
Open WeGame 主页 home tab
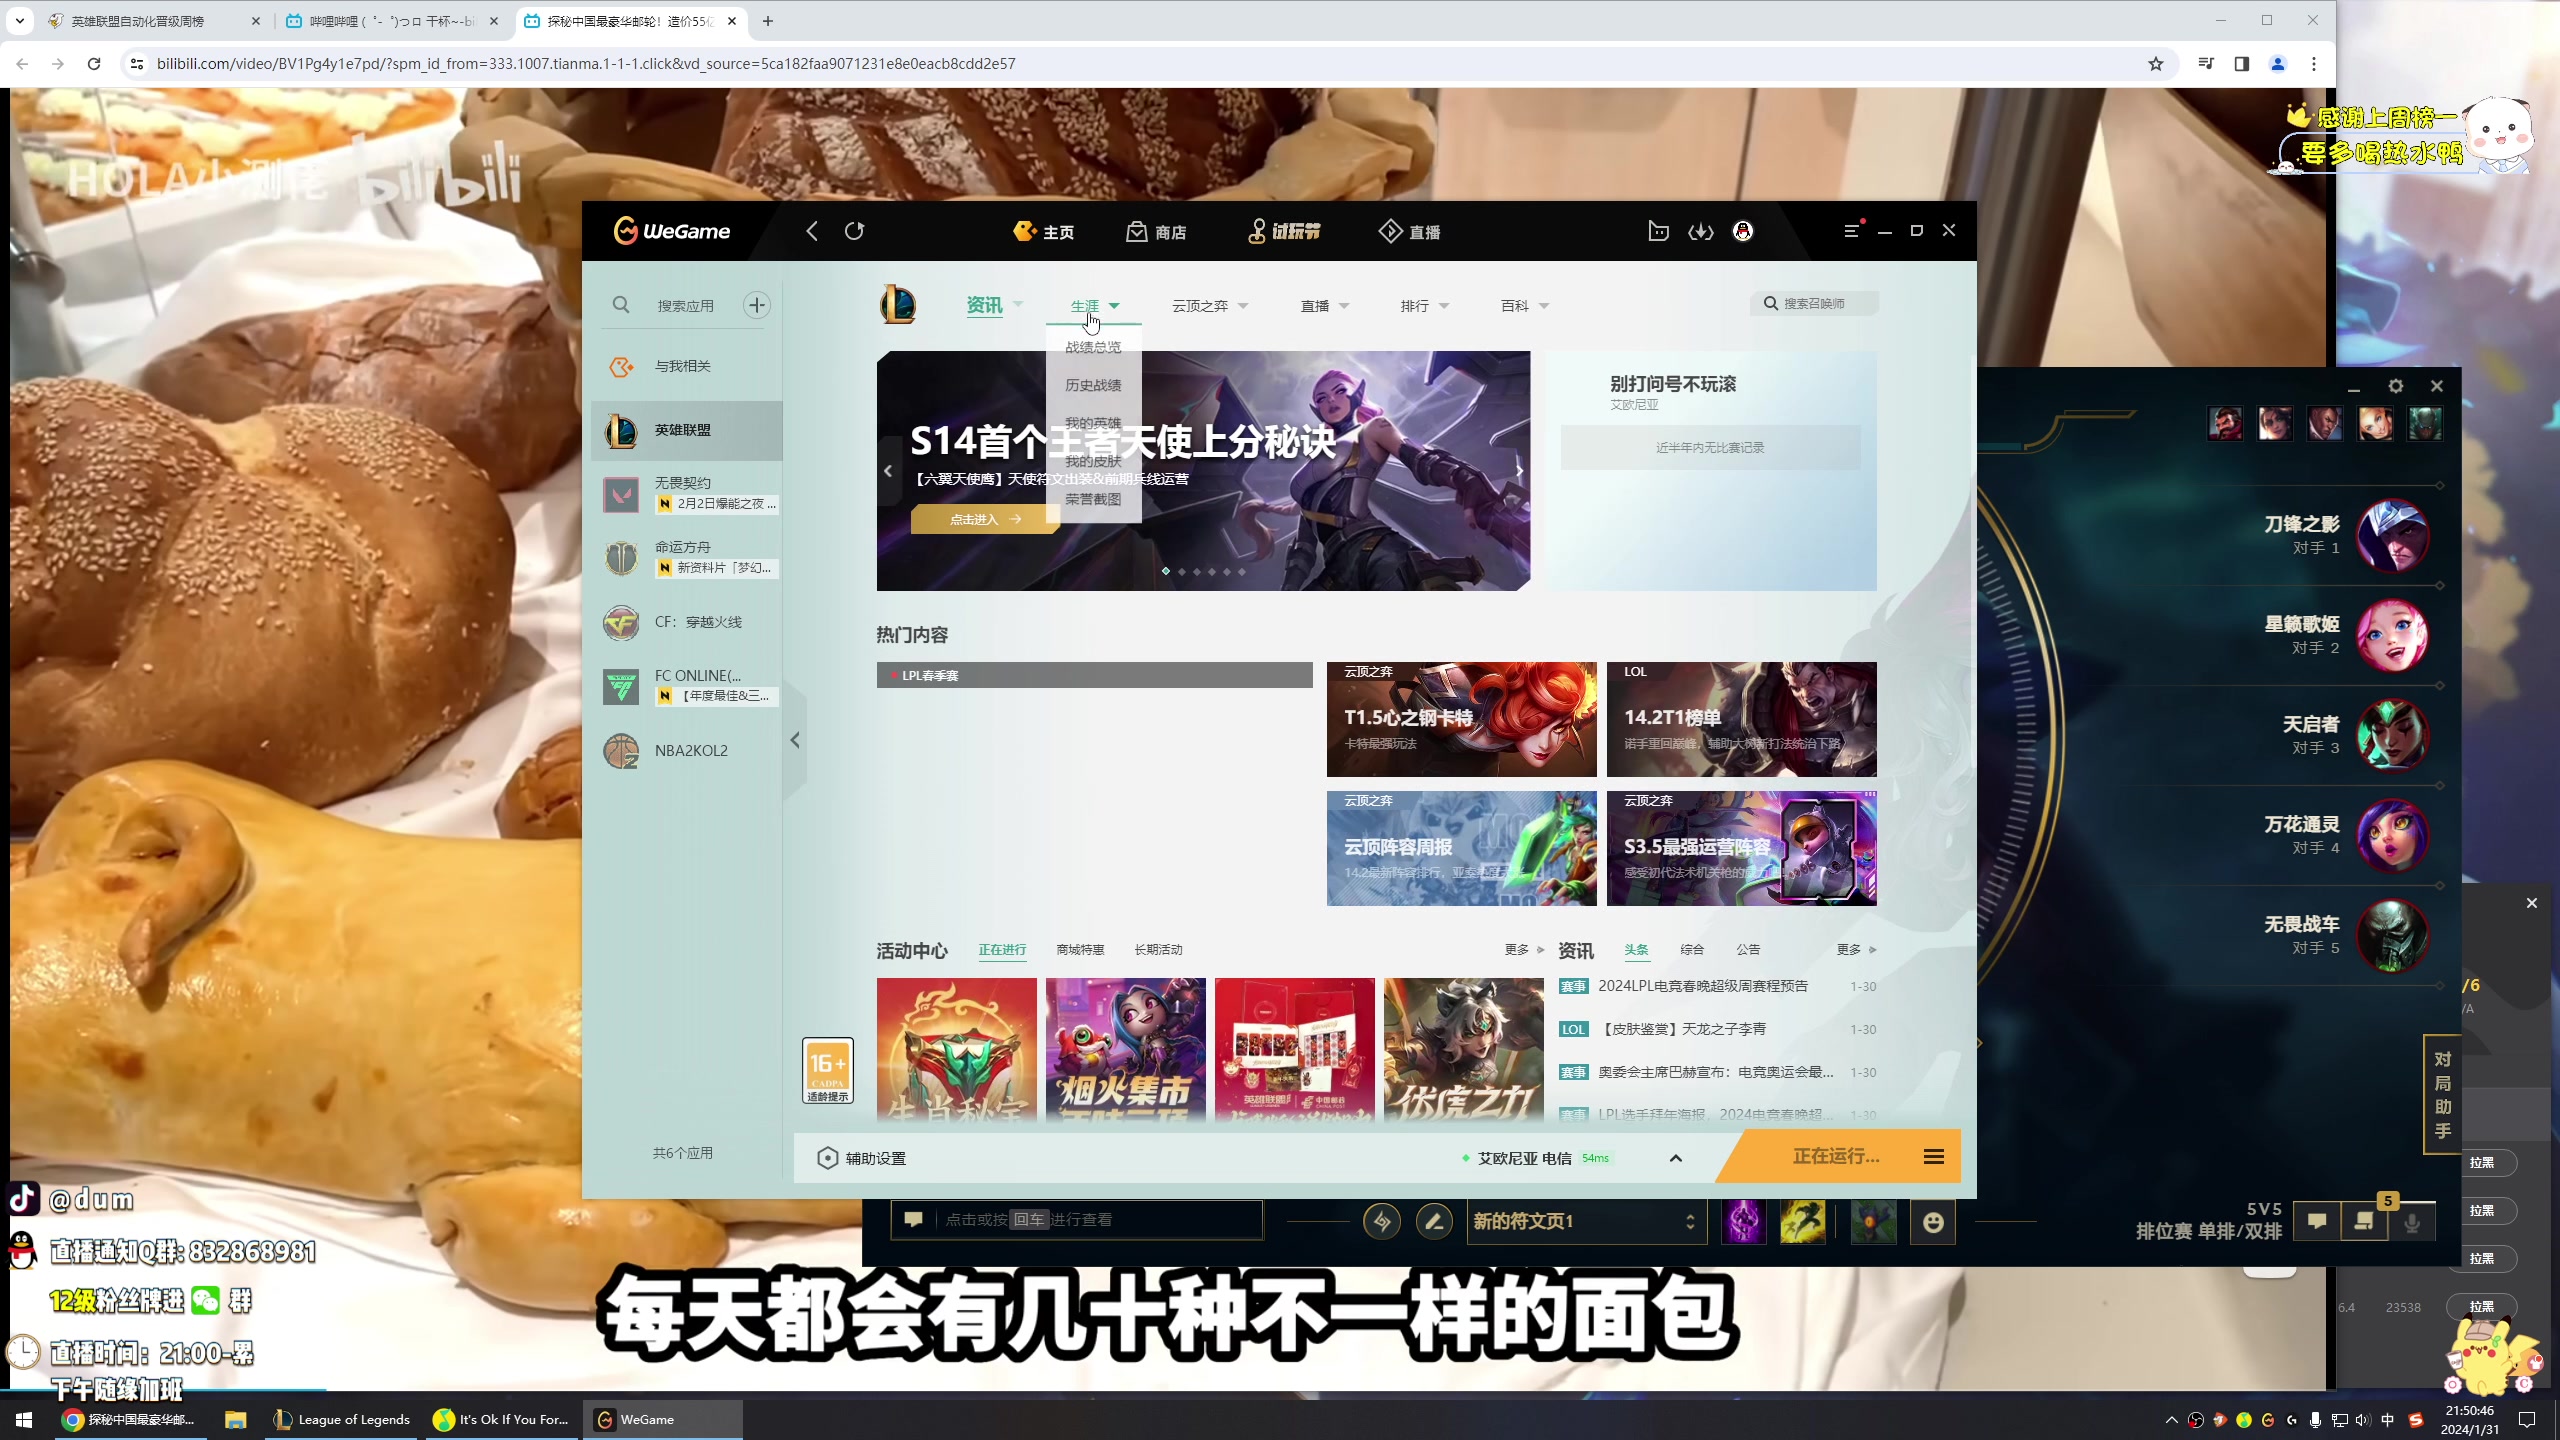tap(1043, 232)
